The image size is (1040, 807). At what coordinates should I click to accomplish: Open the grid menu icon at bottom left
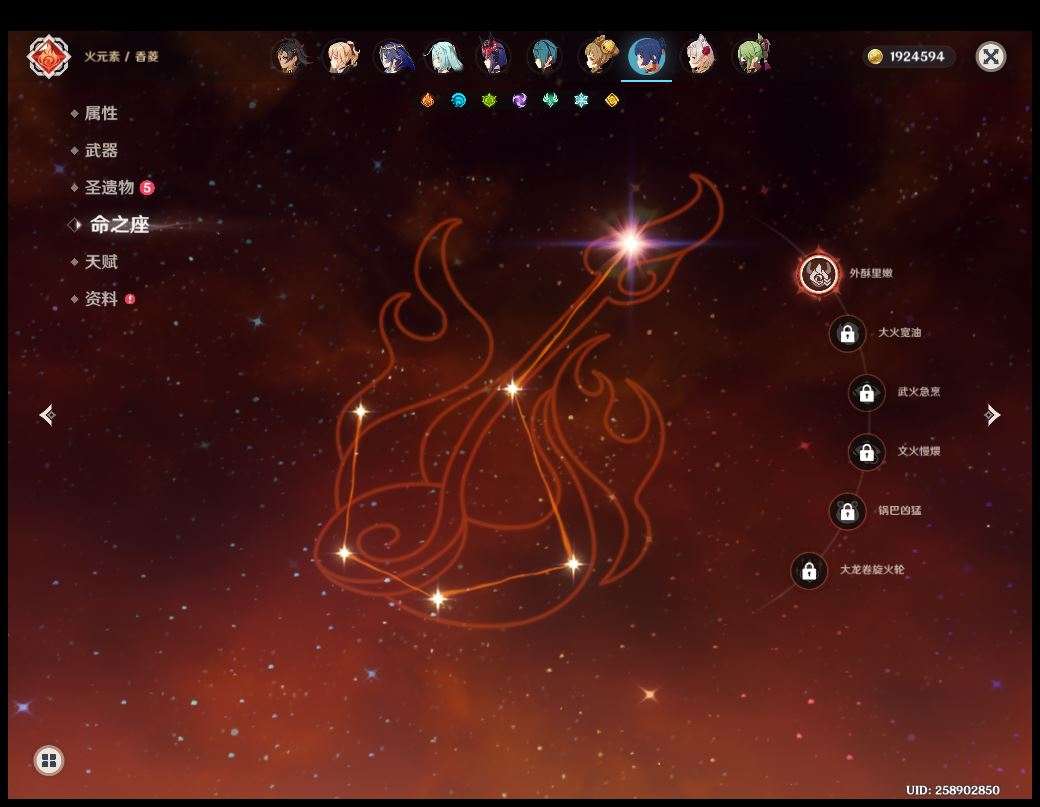coord(49,761)
